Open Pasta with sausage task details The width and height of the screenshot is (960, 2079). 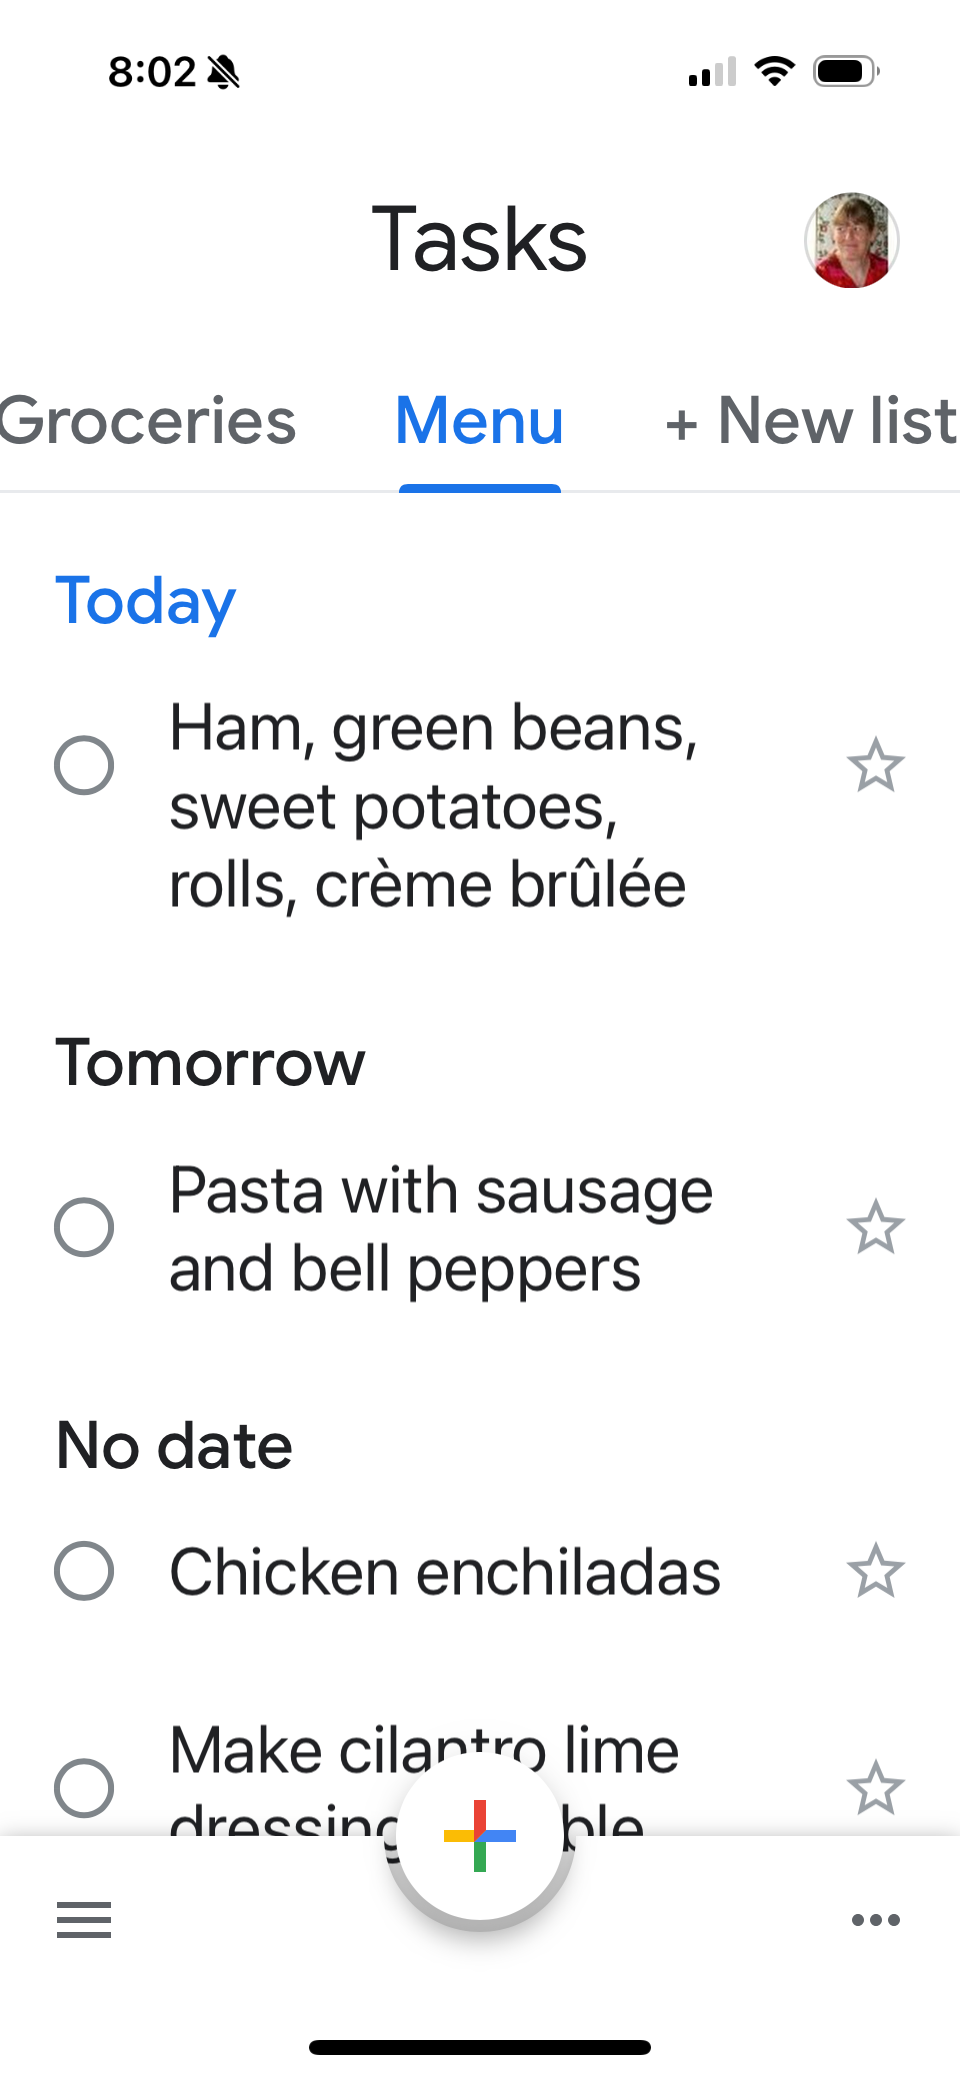pyautogui.click(x=441, y=1230)
